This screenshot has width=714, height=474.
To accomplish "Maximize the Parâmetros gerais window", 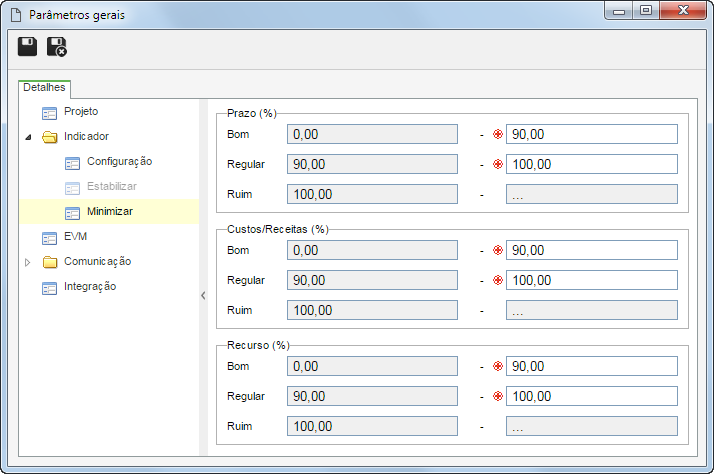I will pos(646,10).
